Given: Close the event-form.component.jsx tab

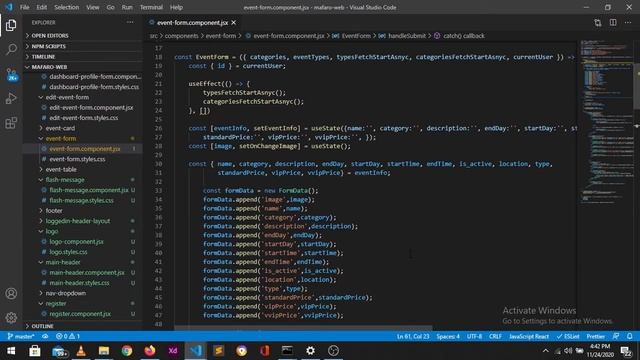Looking at the screenshot, I should click(233, 23).
